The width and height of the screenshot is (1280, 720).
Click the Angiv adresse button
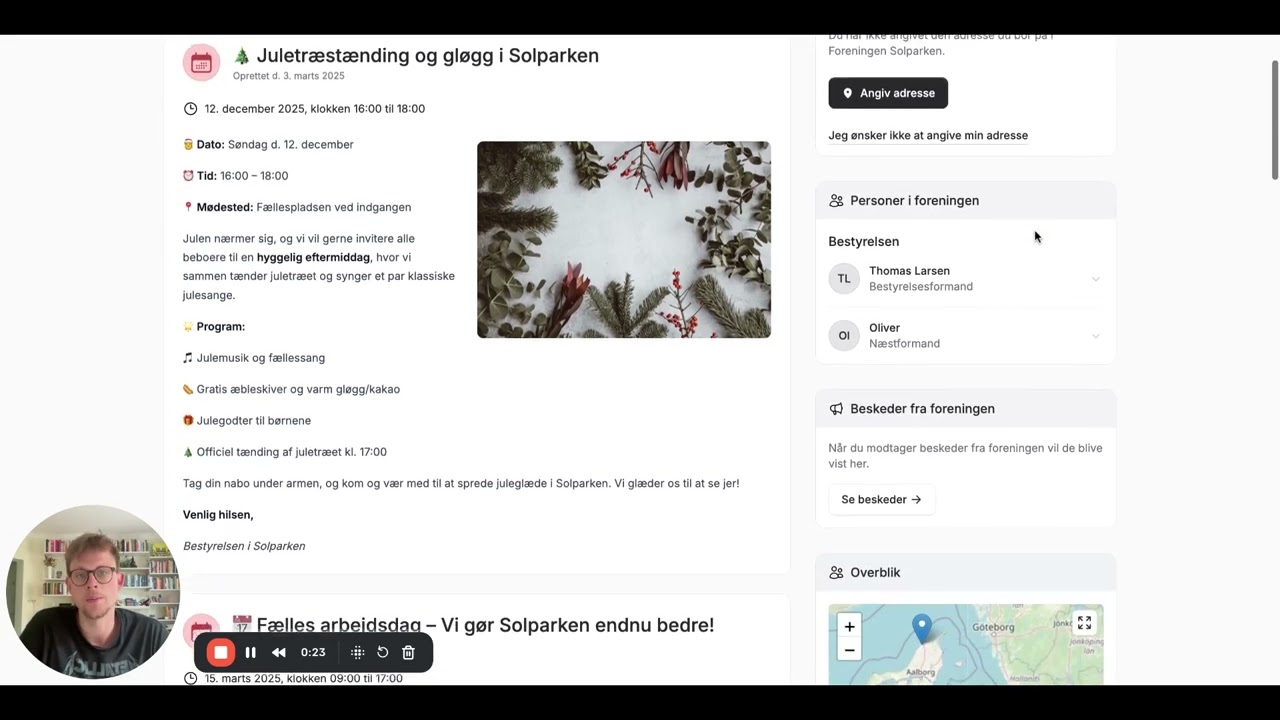click(888, 93)
